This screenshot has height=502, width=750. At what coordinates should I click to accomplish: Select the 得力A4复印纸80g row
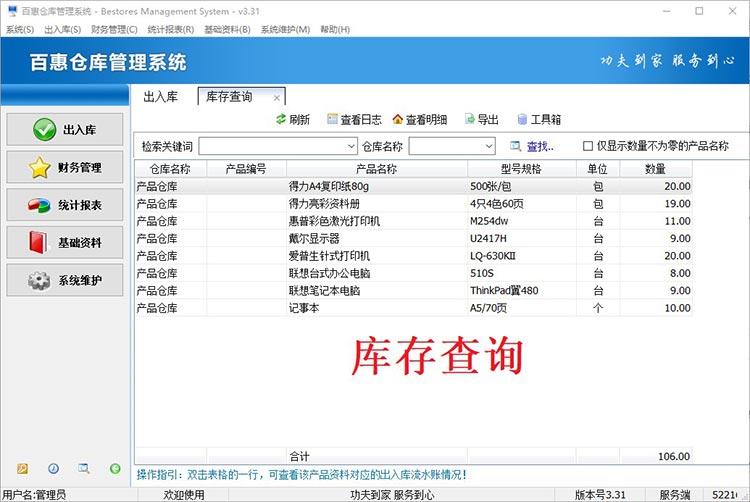(414, 186)
